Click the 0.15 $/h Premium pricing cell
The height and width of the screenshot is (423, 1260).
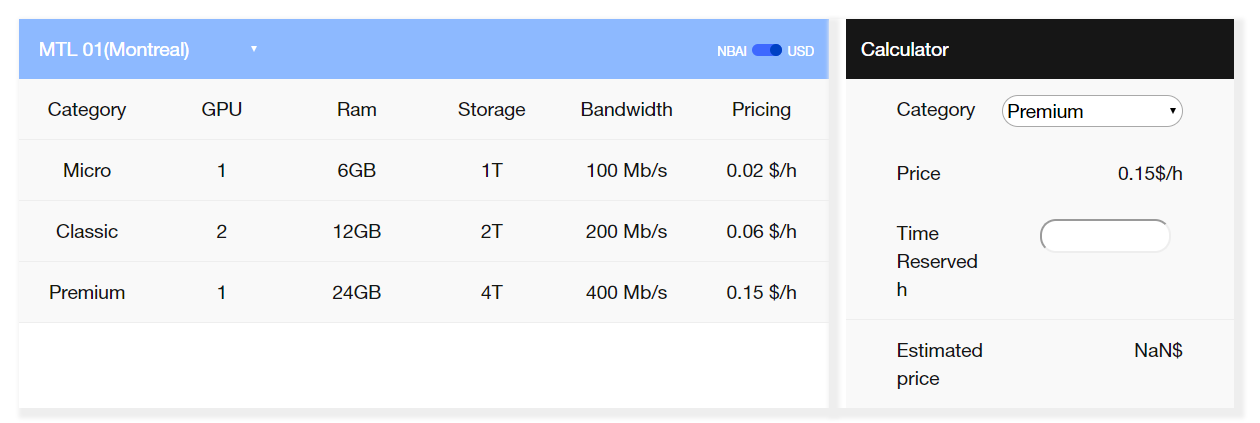point(761,292)
